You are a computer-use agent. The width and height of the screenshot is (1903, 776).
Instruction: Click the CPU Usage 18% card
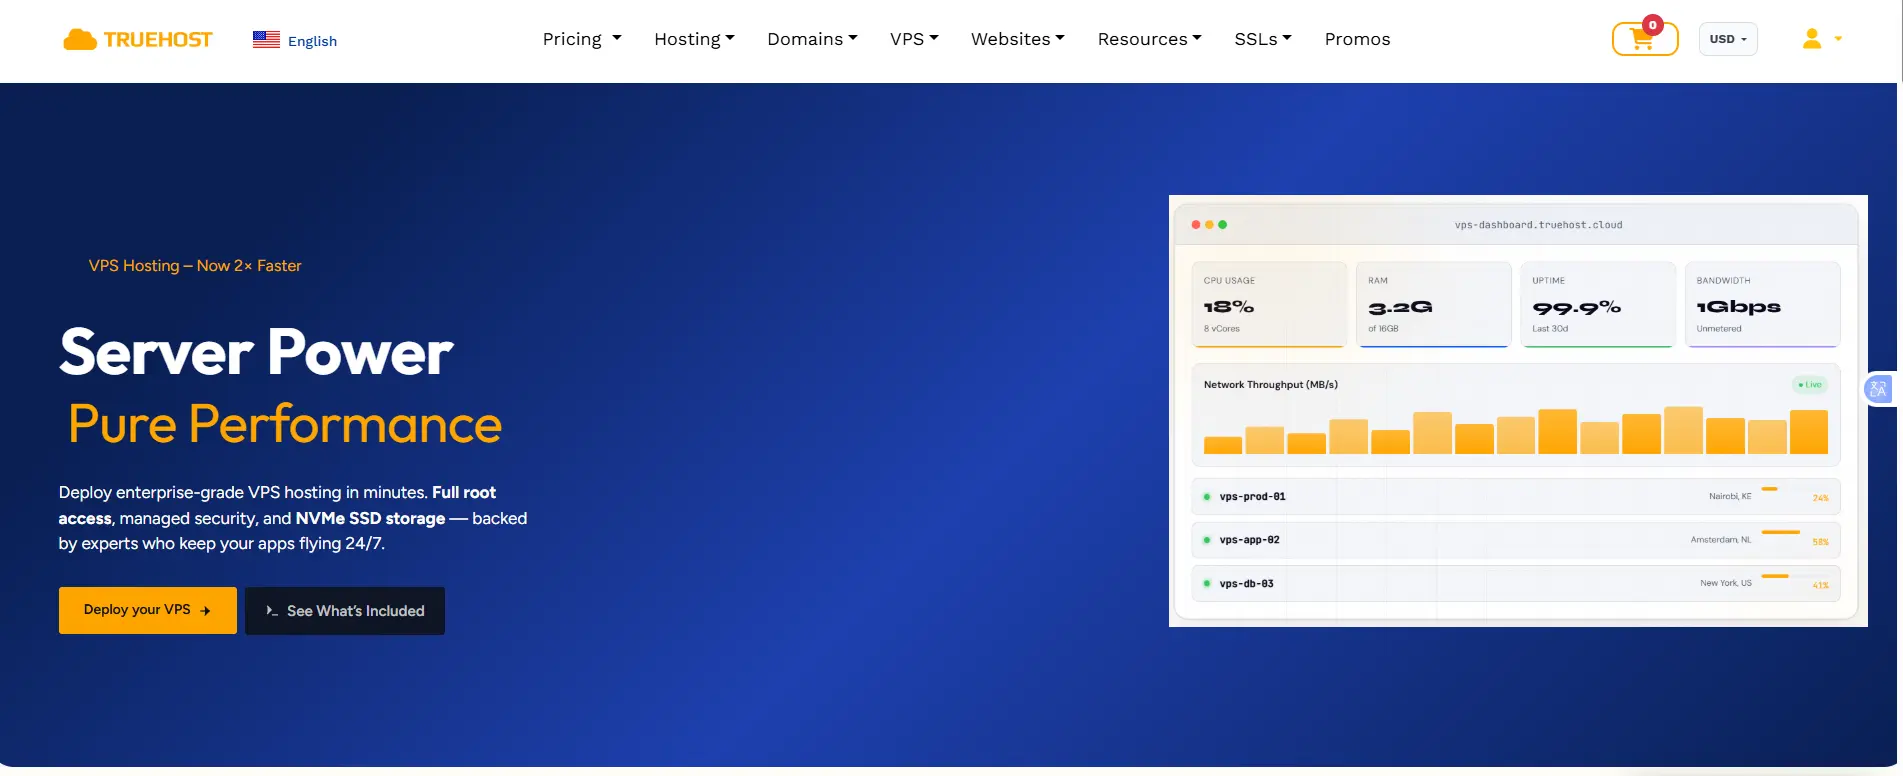pos(1269,305)
